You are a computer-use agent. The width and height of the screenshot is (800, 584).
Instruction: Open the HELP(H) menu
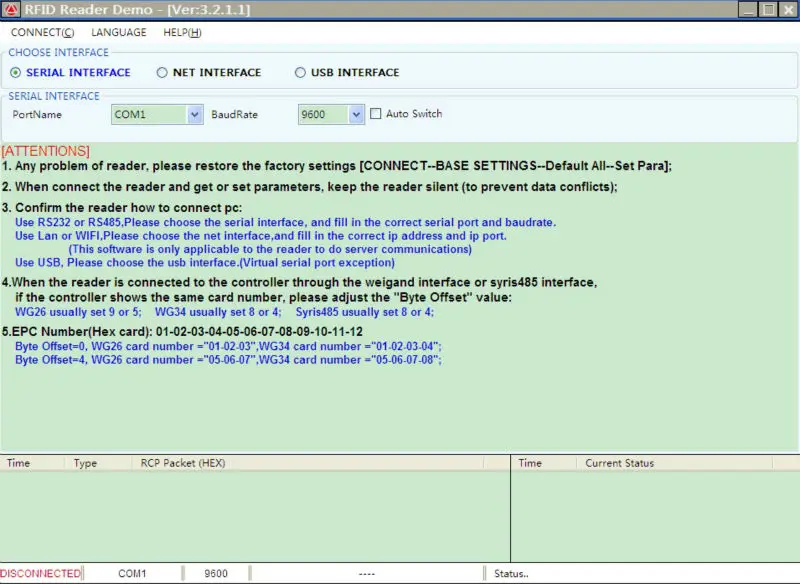click(182, 33)
